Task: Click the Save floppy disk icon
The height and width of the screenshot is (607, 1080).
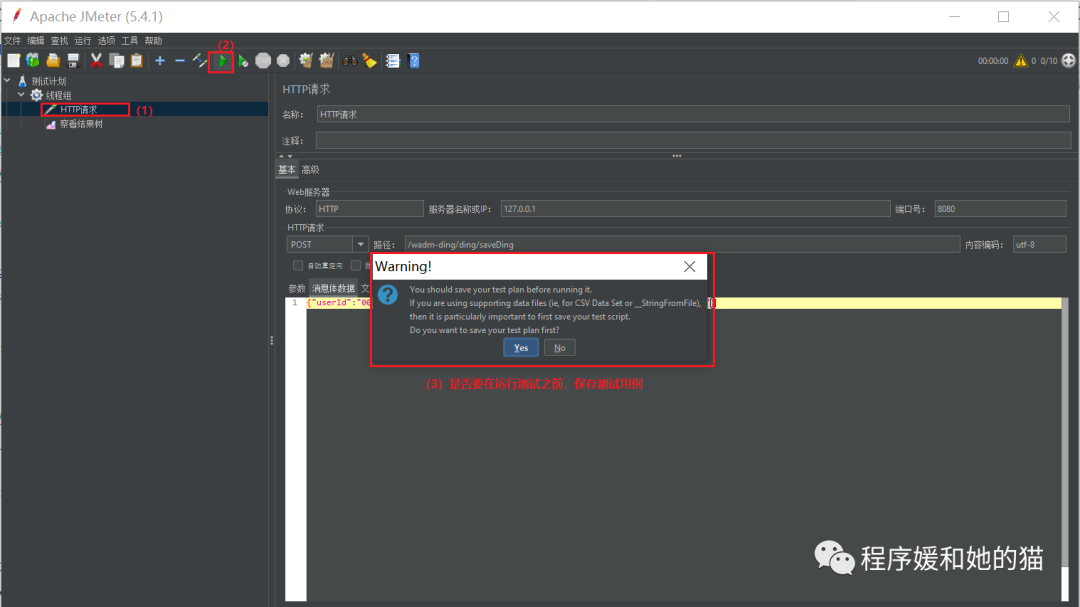Action: point(73,61)
